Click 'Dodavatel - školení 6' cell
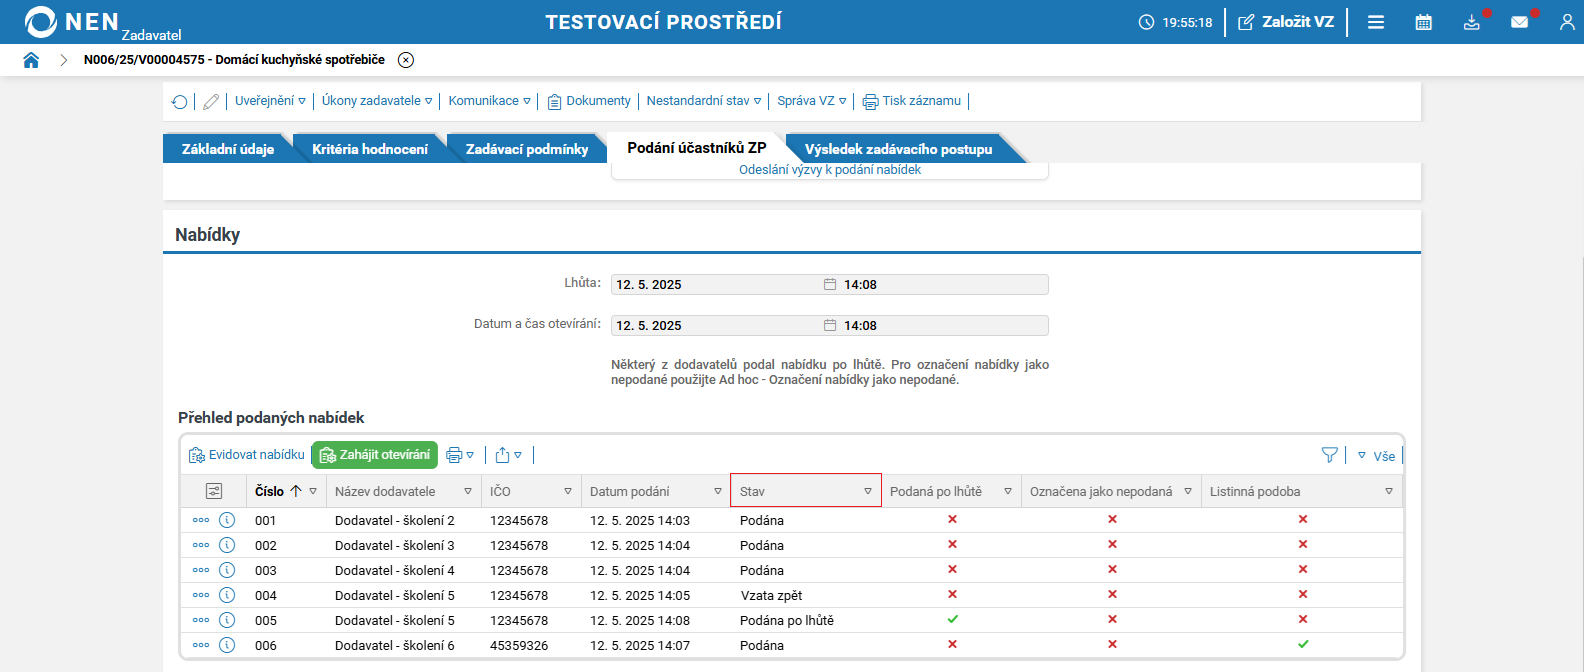The height and width of the screenshot is (672, 1584). coord(395,645)
